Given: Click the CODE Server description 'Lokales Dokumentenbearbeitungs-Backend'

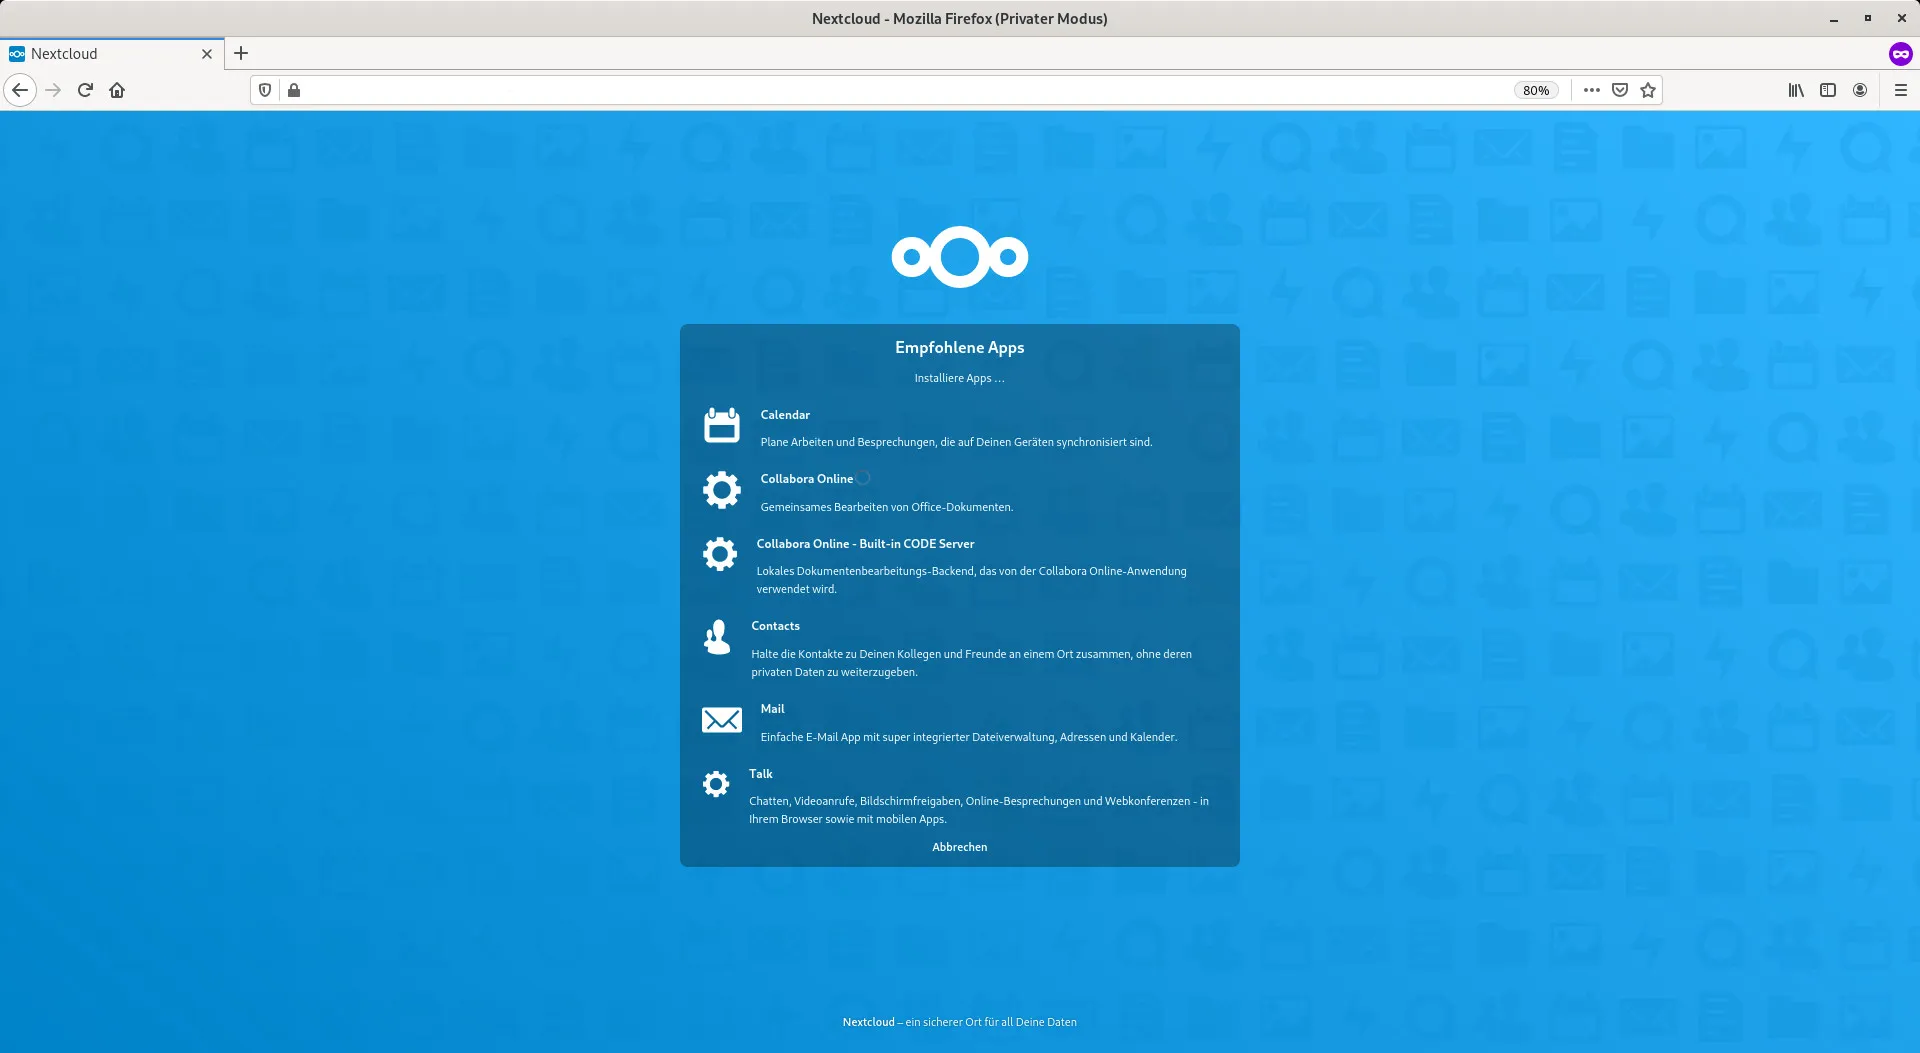Looking at the screenshot, I should click(x=971, y=580).
